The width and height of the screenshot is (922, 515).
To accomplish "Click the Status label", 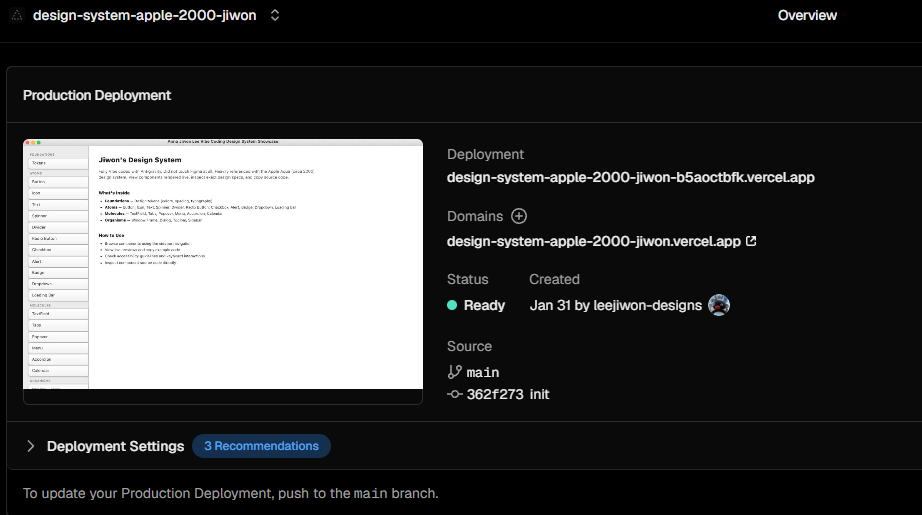I will tap(467, 279).
